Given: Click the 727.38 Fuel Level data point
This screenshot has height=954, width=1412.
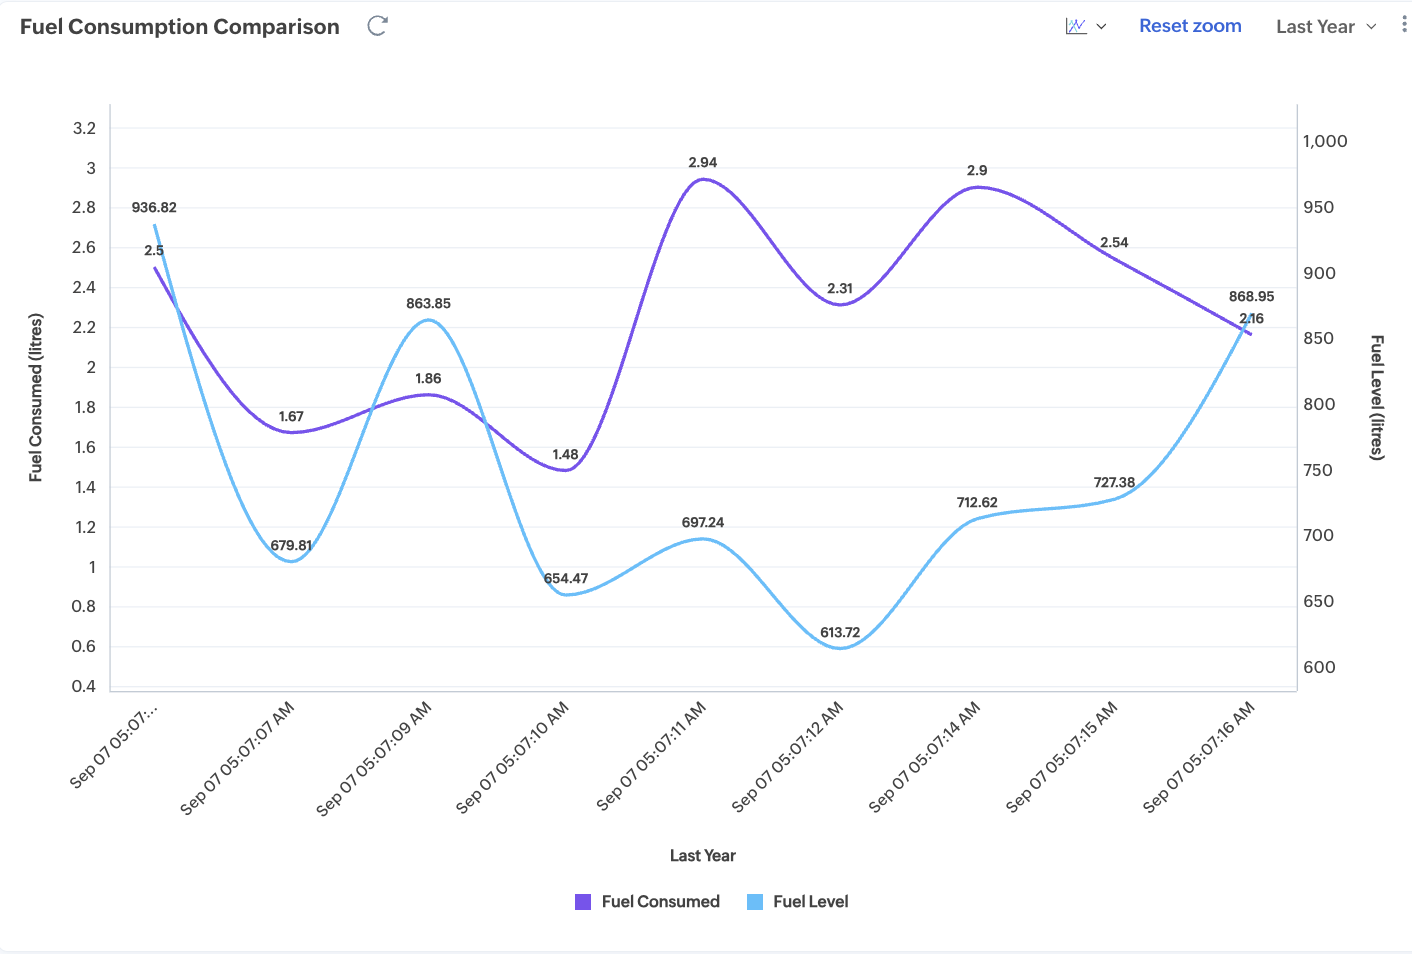Looking at the screenshot, I should 1114,499.
